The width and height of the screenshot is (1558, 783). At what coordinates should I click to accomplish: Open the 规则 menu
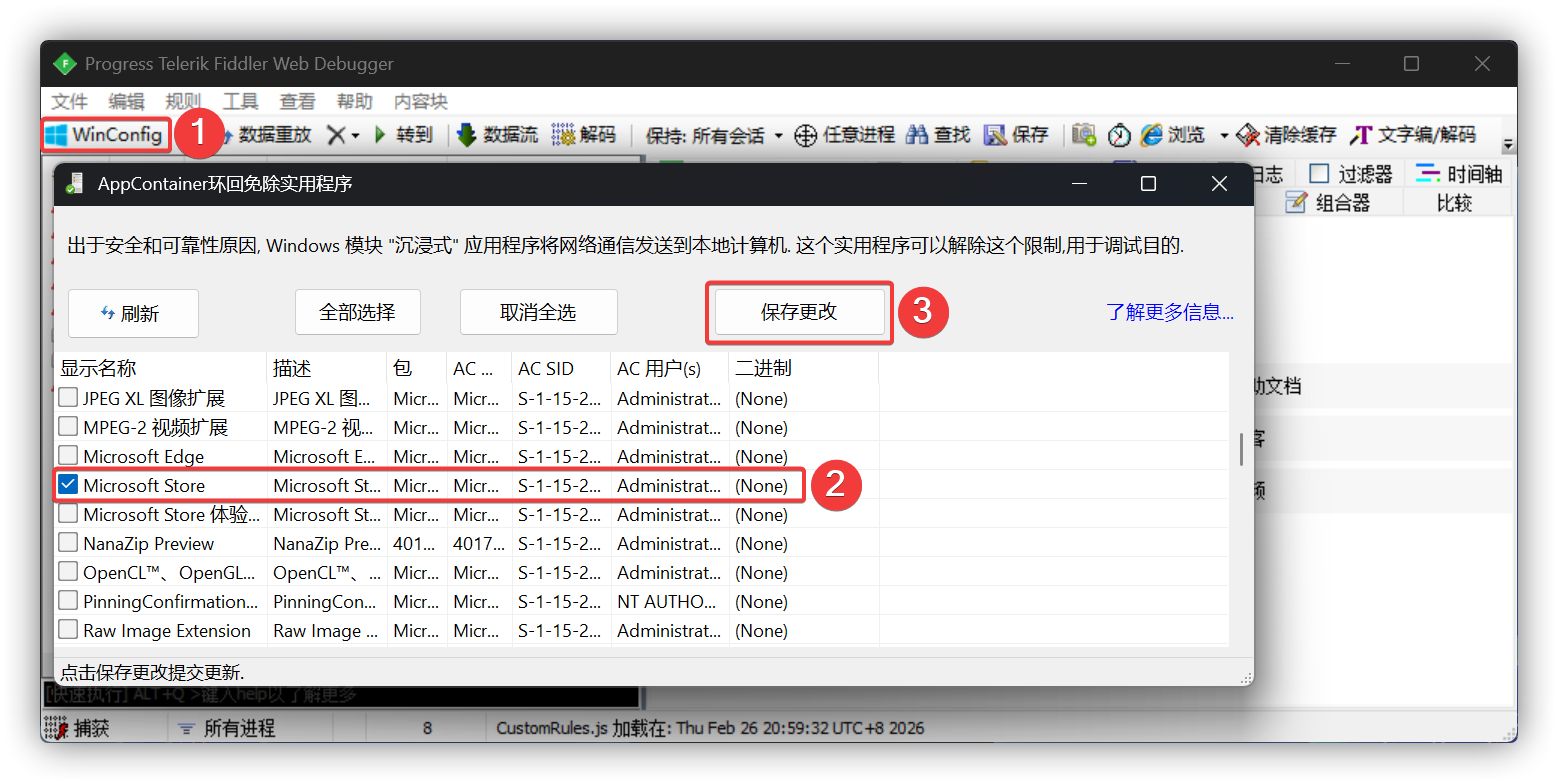pyautogui.click(x=183, y=102)
